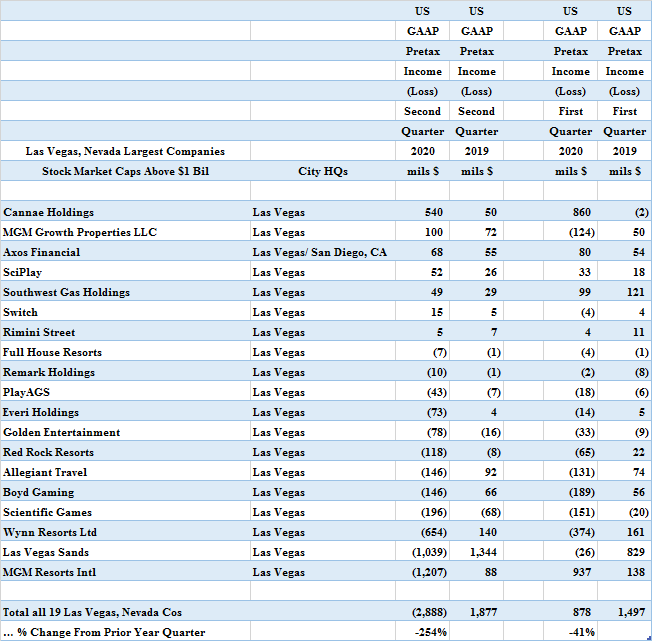Click the PlayAGS company name

pos(26,392)
